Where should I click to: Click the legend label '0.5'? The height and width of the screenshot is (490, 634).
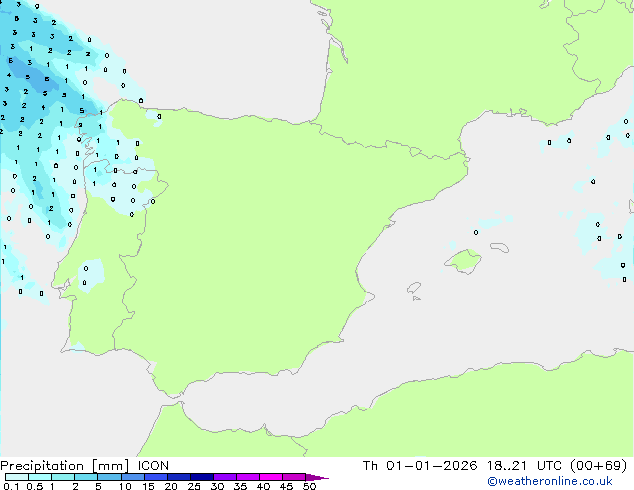[x=34, y=486]
